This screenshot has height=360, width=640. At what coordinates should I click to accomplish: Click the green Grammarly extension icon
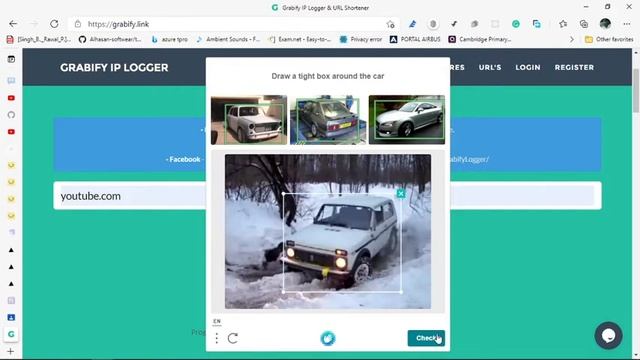pos(516,24)
